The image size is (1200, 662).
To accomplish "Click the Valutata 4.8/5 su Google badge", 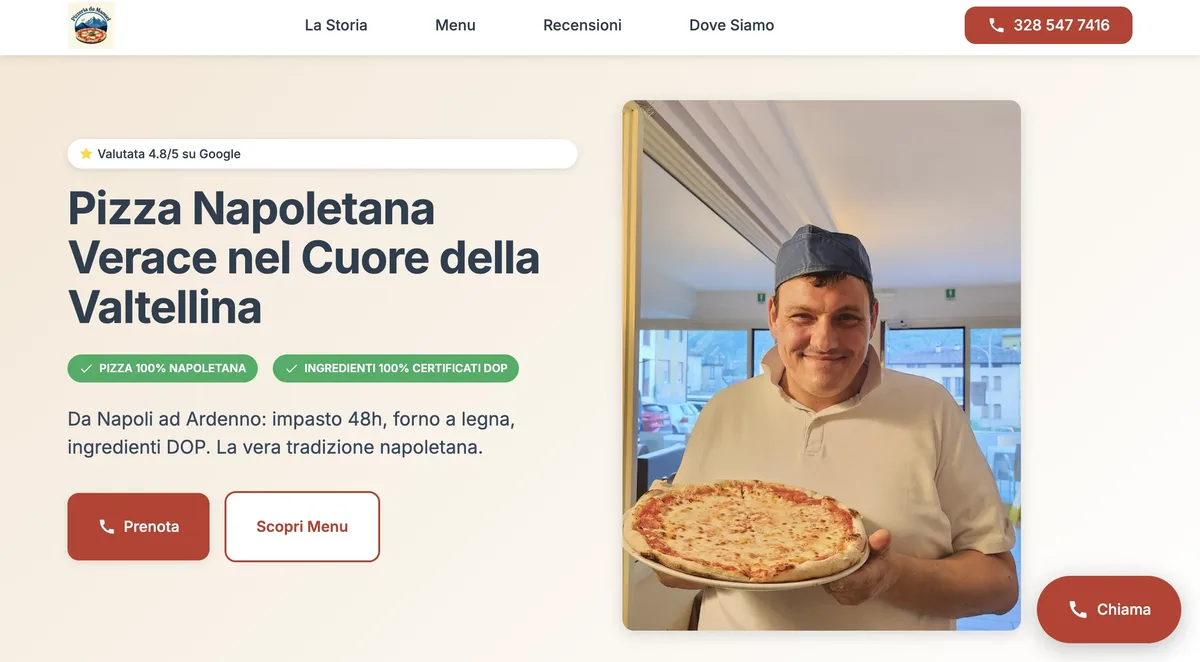I will [322, 153].
